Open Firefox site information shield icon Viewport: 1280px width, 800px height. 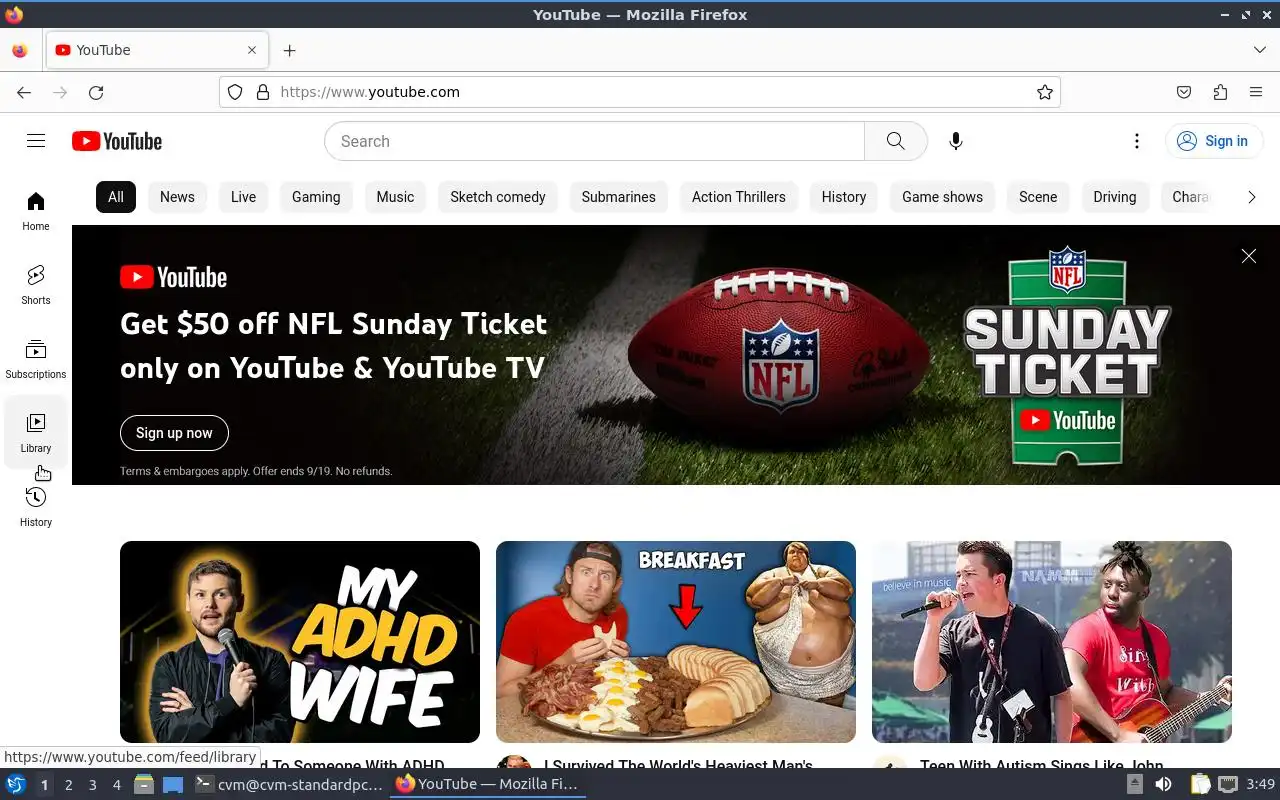(x=235, y=92)
